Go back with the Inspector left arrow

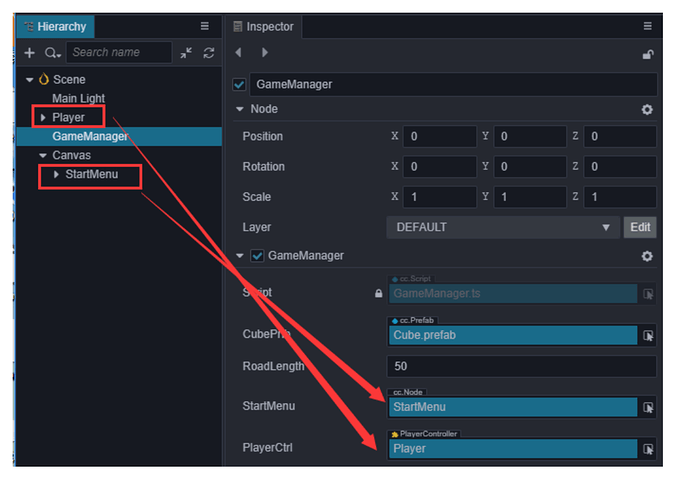point(239,53)
